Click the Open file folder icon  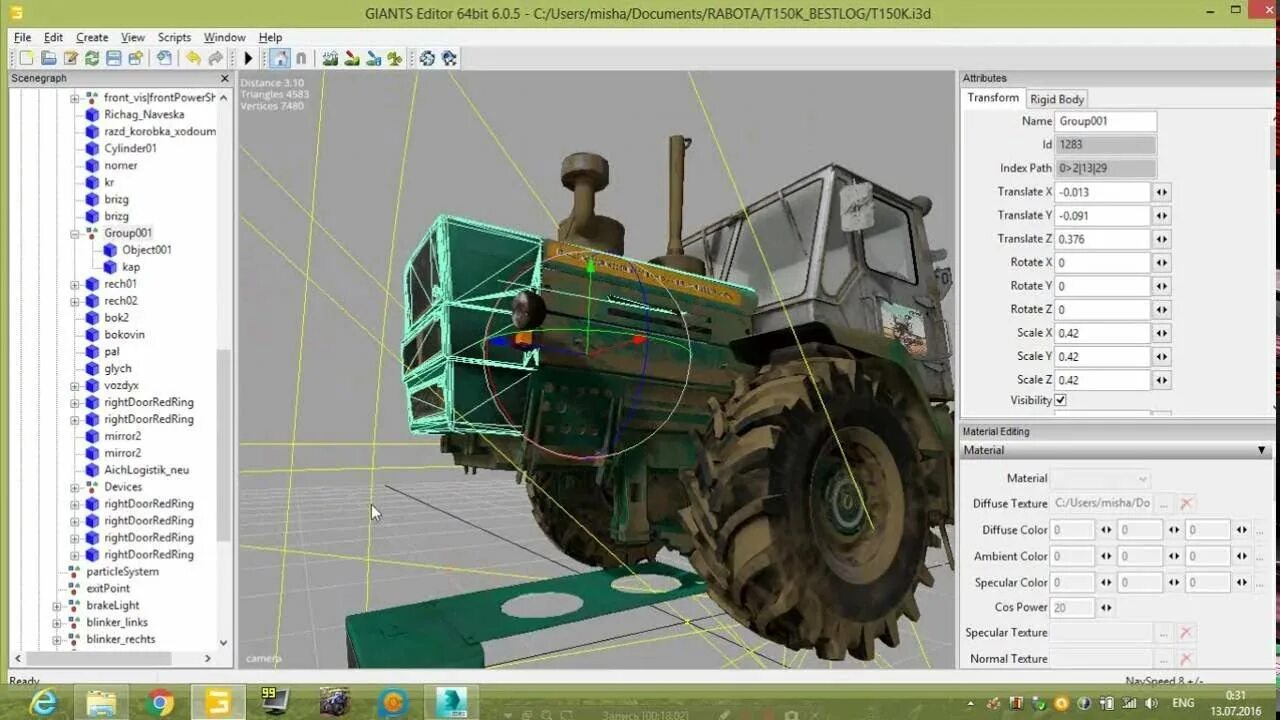click(48, 59)
